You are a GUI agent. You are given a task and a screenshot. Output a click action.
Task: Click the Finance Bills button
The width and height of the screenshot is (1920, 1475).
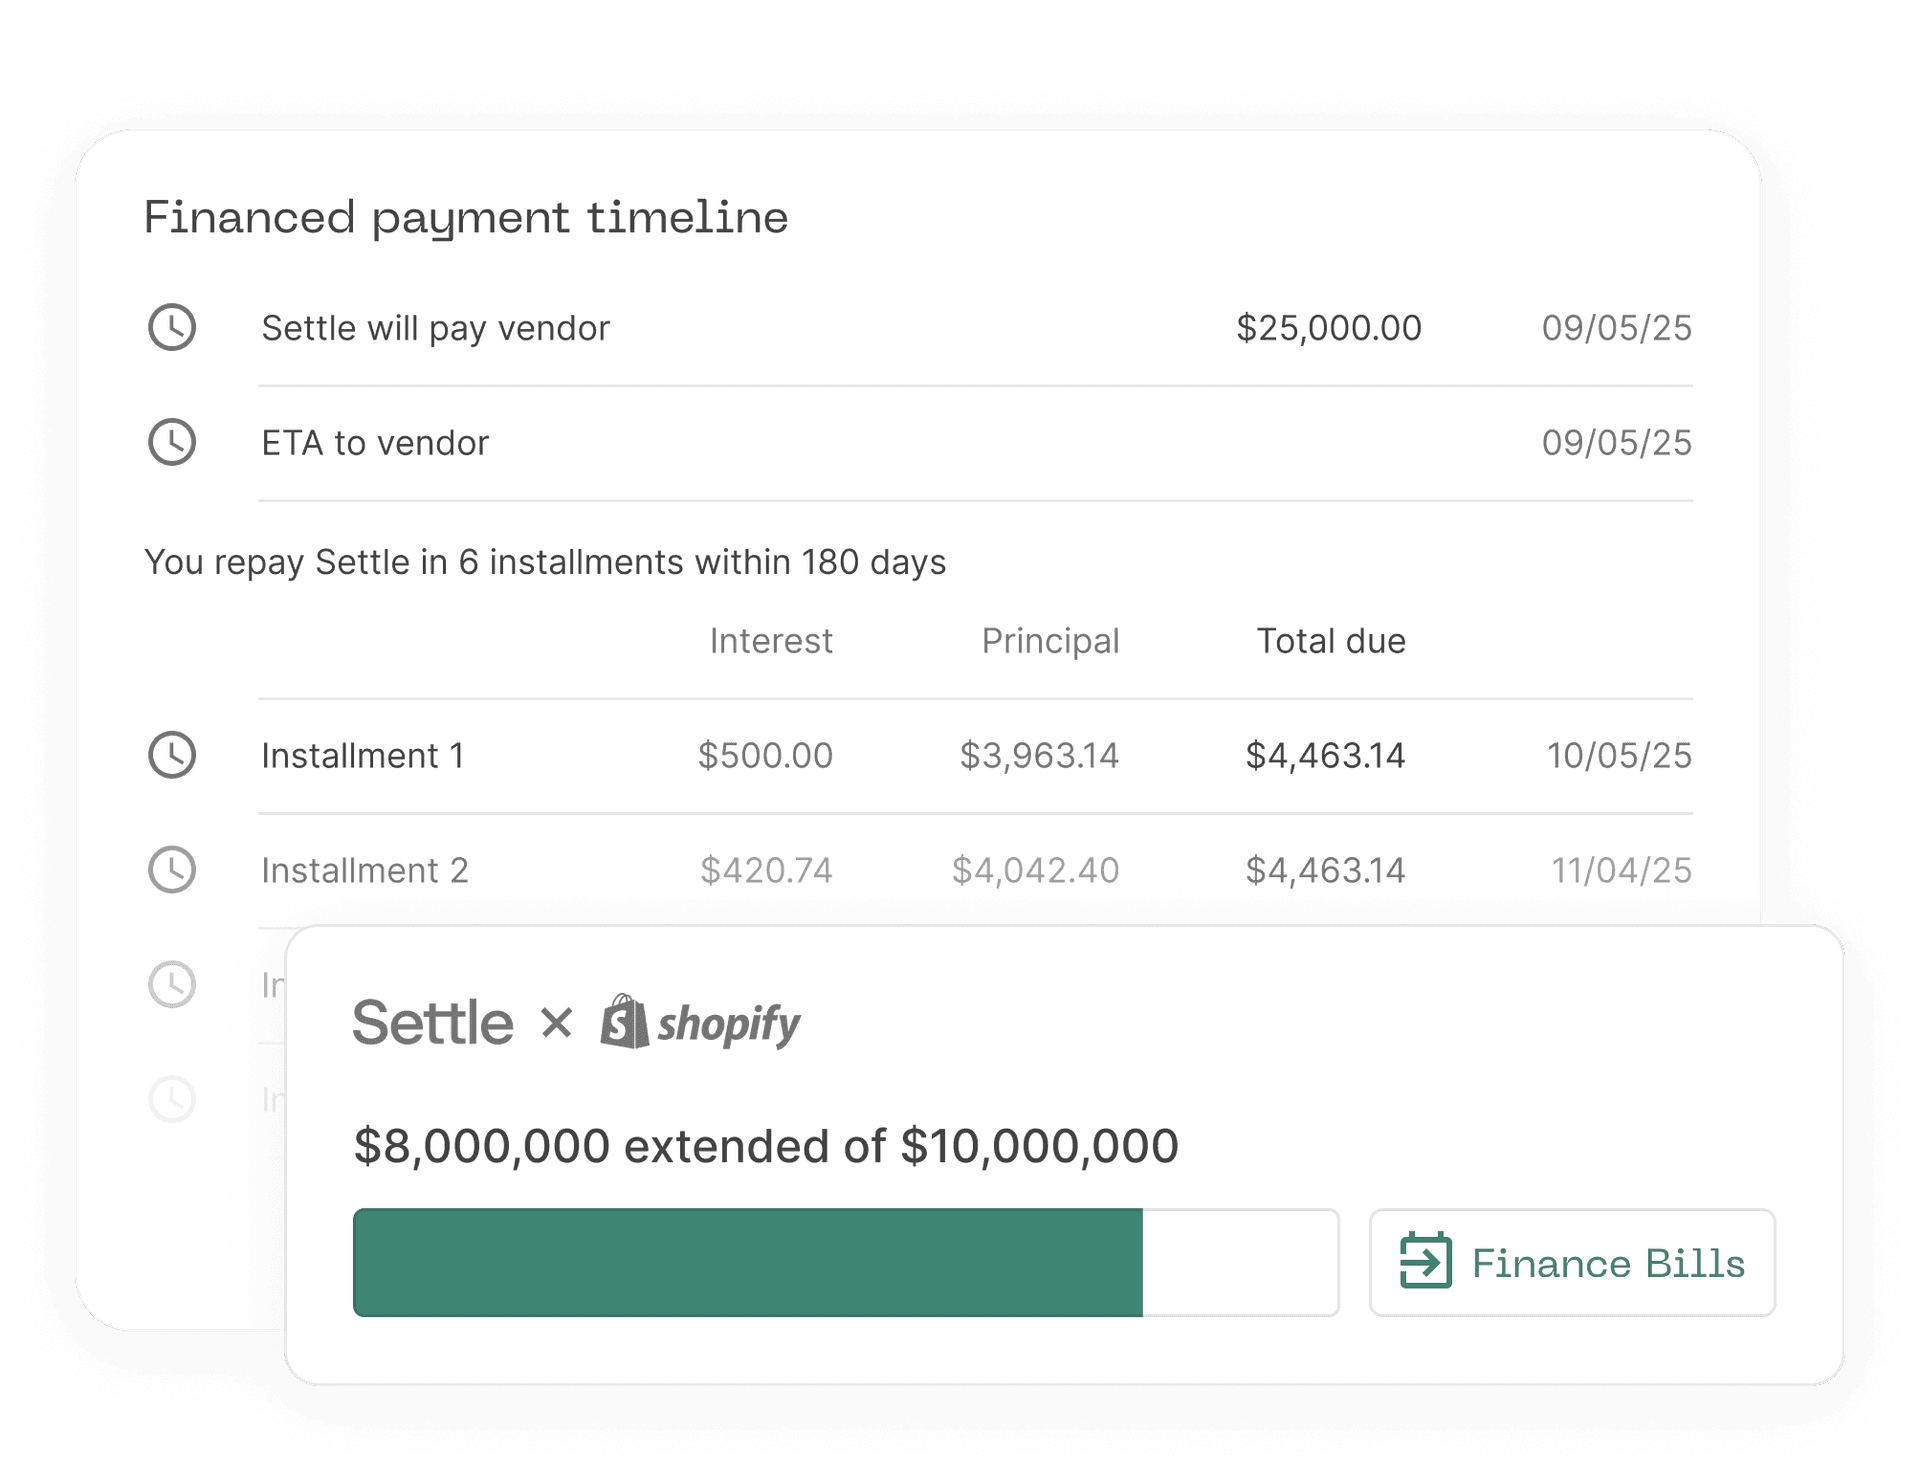point(1572,1262)
